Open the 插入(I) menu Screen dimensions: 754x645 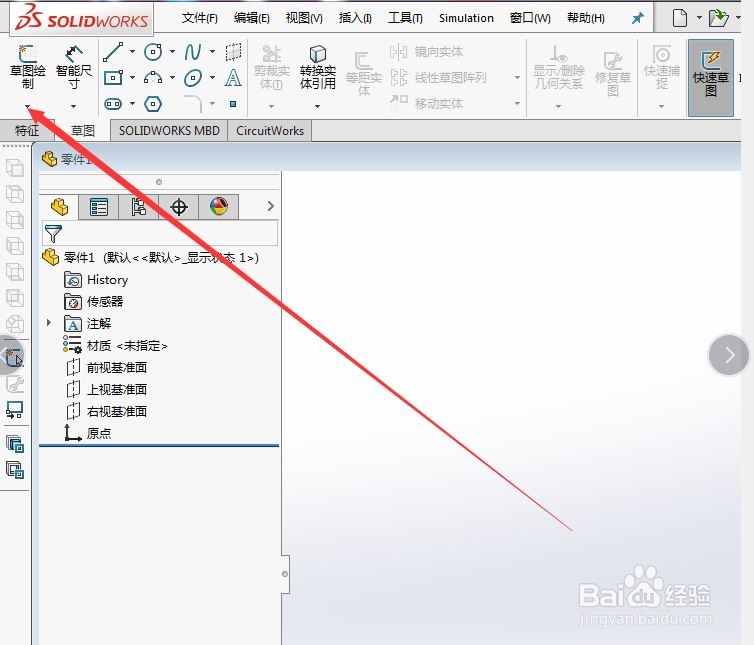click(355, 18)
